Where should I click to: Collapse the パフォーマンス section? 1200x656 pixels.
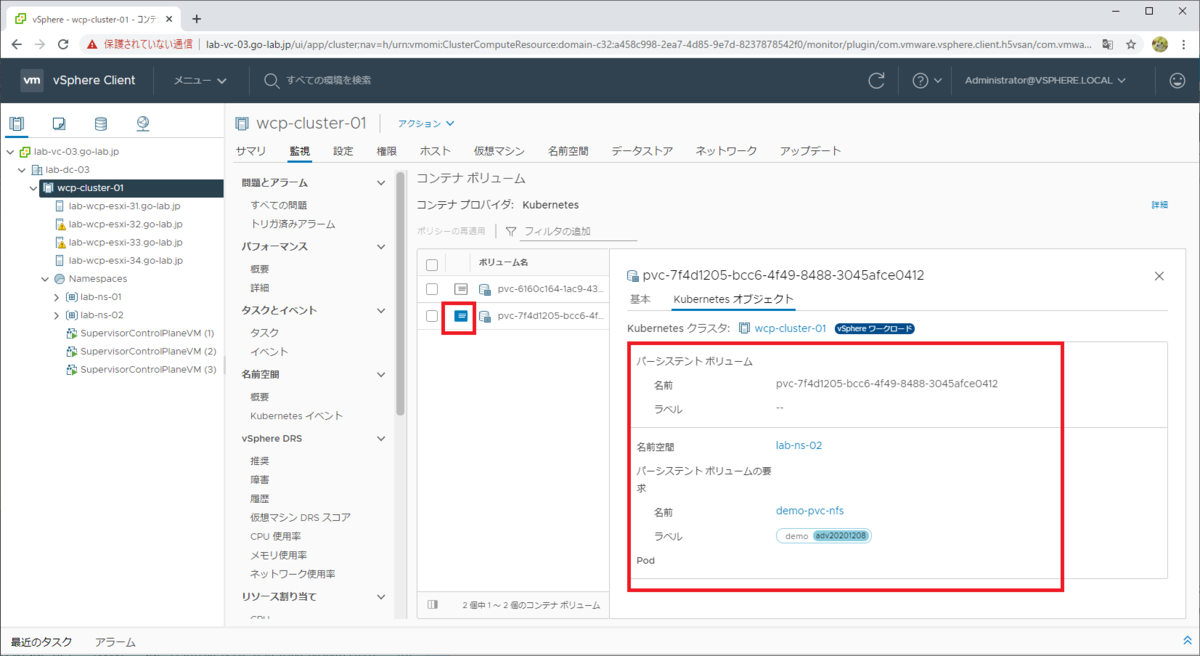pos(380,246)
